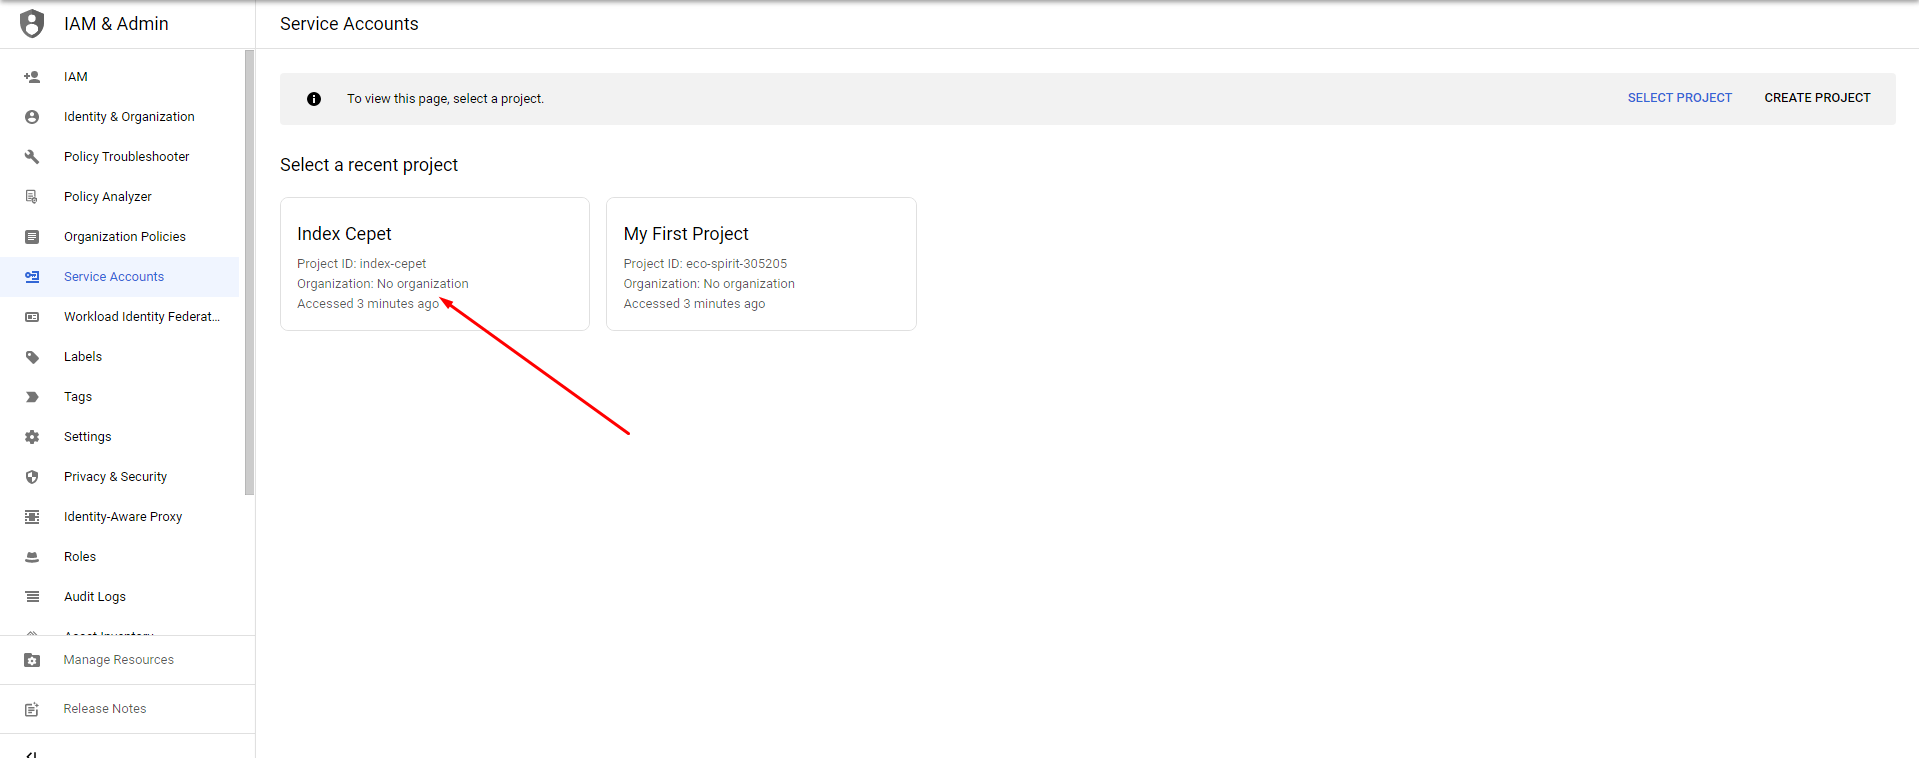
Task: Open the Labels page
Action: (120, 357)
